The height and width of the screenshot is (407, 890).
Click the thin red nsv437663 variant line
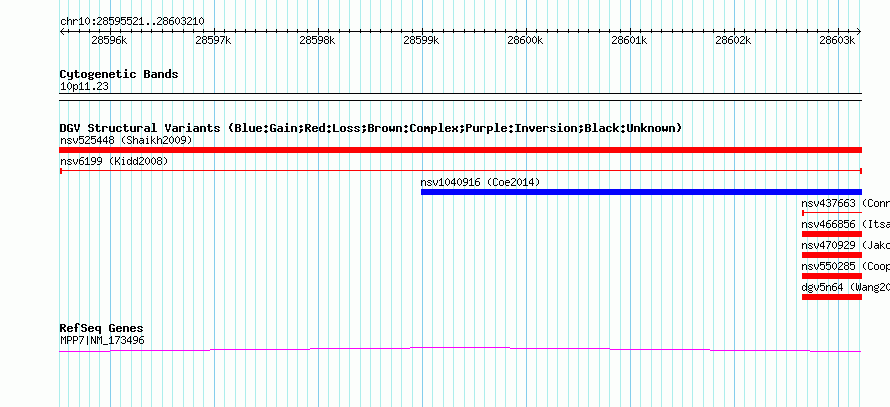click(832, 213)
